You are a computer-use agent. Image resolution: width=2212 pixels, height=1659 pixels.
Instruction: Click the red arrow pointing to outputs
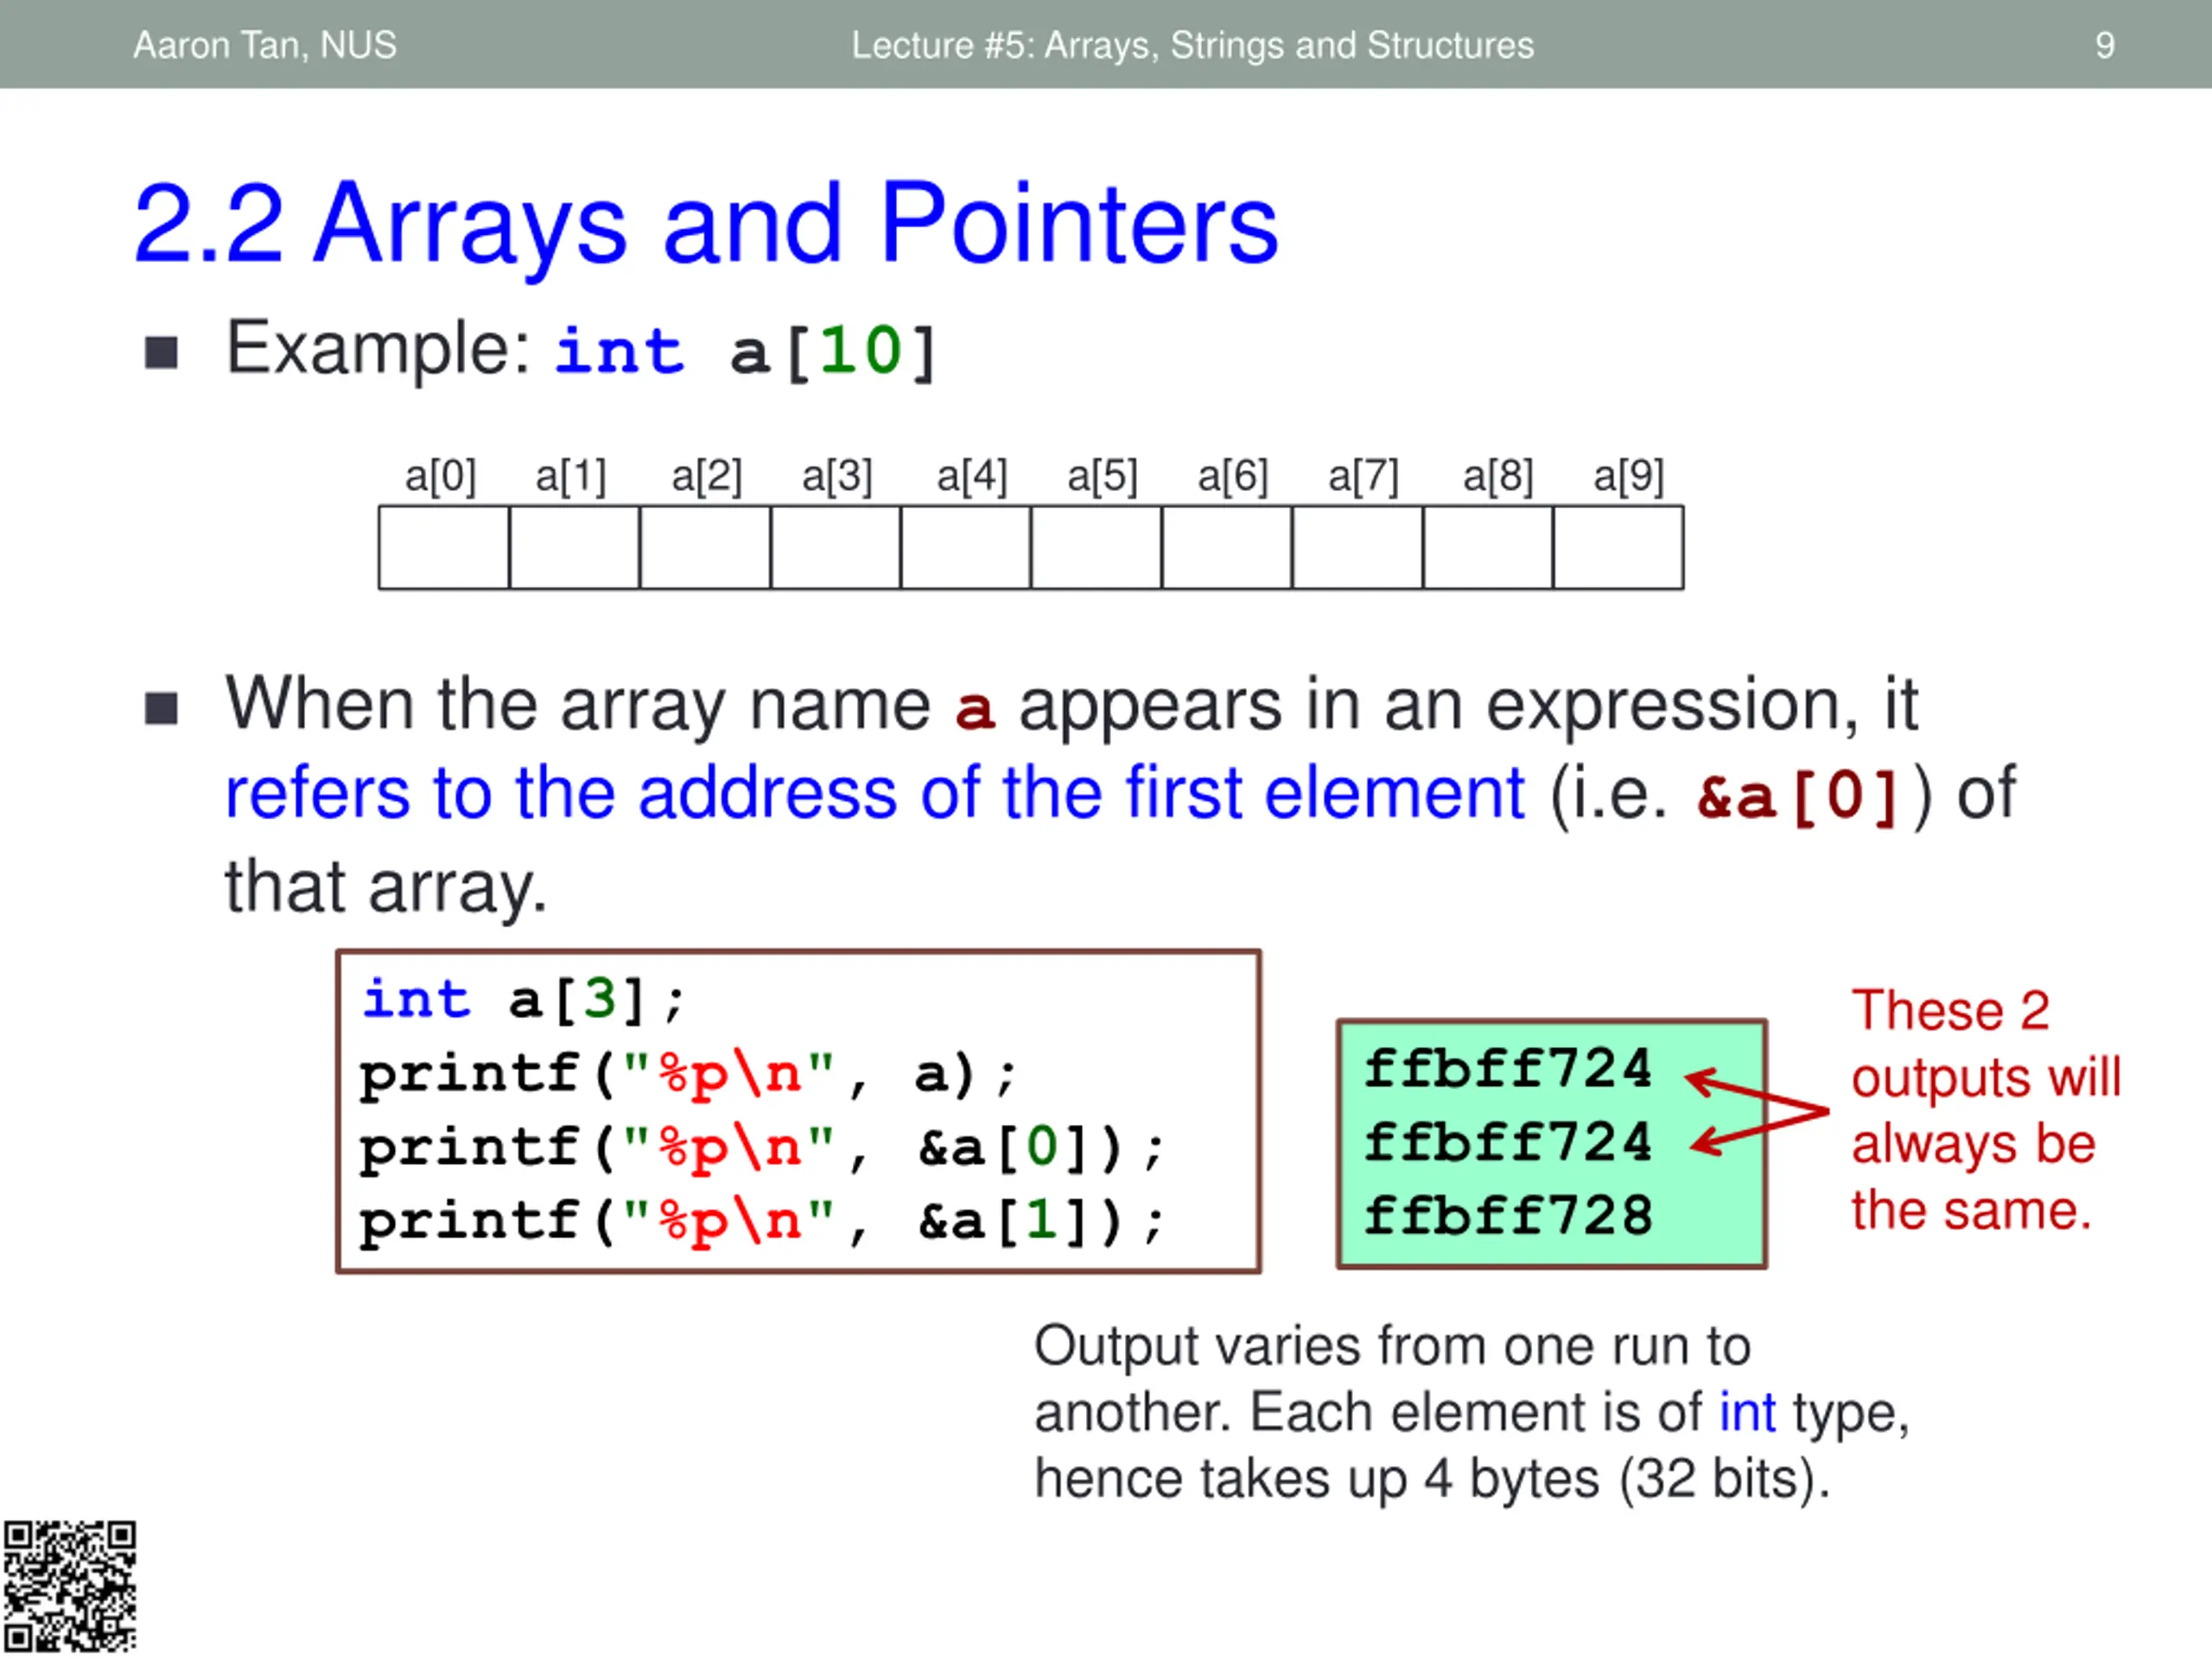1758,1111
